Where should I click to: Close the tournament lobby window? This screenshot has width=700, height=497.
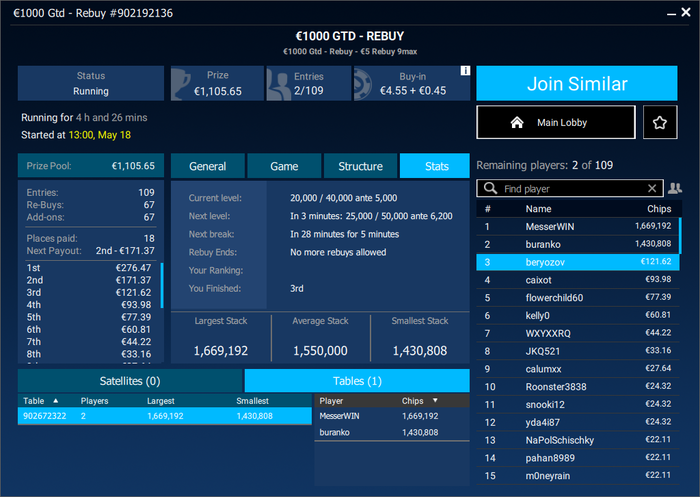click(x=686, y=13)
